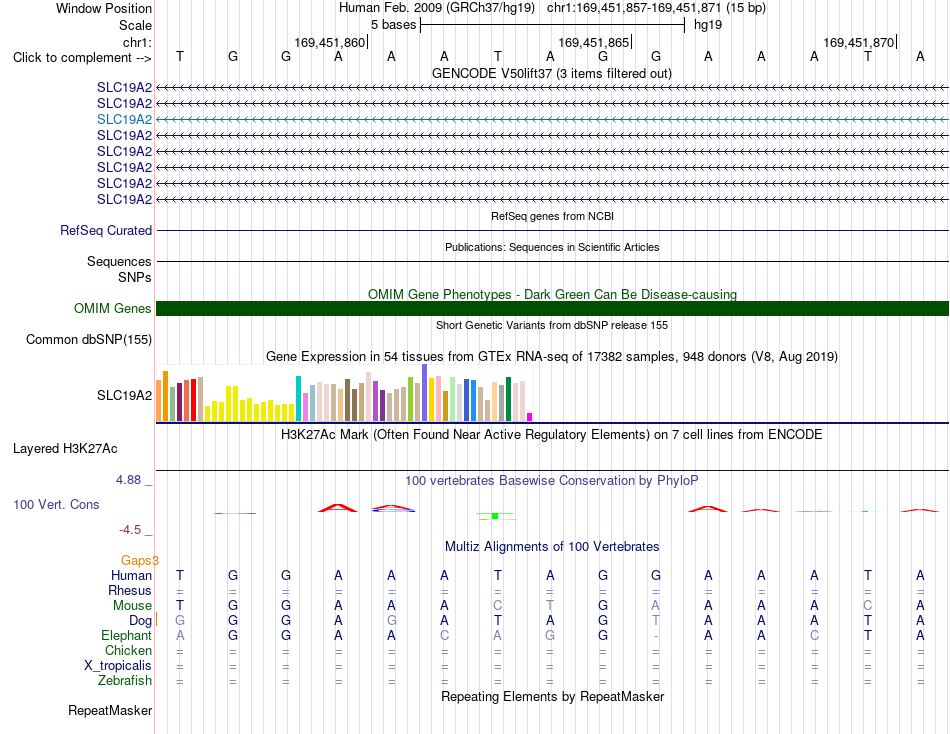Click the dark green OMIM gene bar
Screen dimensions: 950x734
[552, 309]
